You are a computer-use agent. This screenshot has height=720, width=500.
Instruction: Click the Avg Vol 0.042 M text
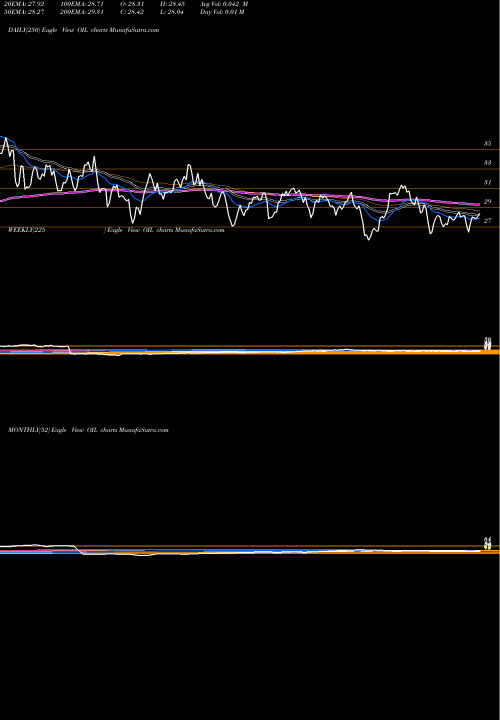224,4
